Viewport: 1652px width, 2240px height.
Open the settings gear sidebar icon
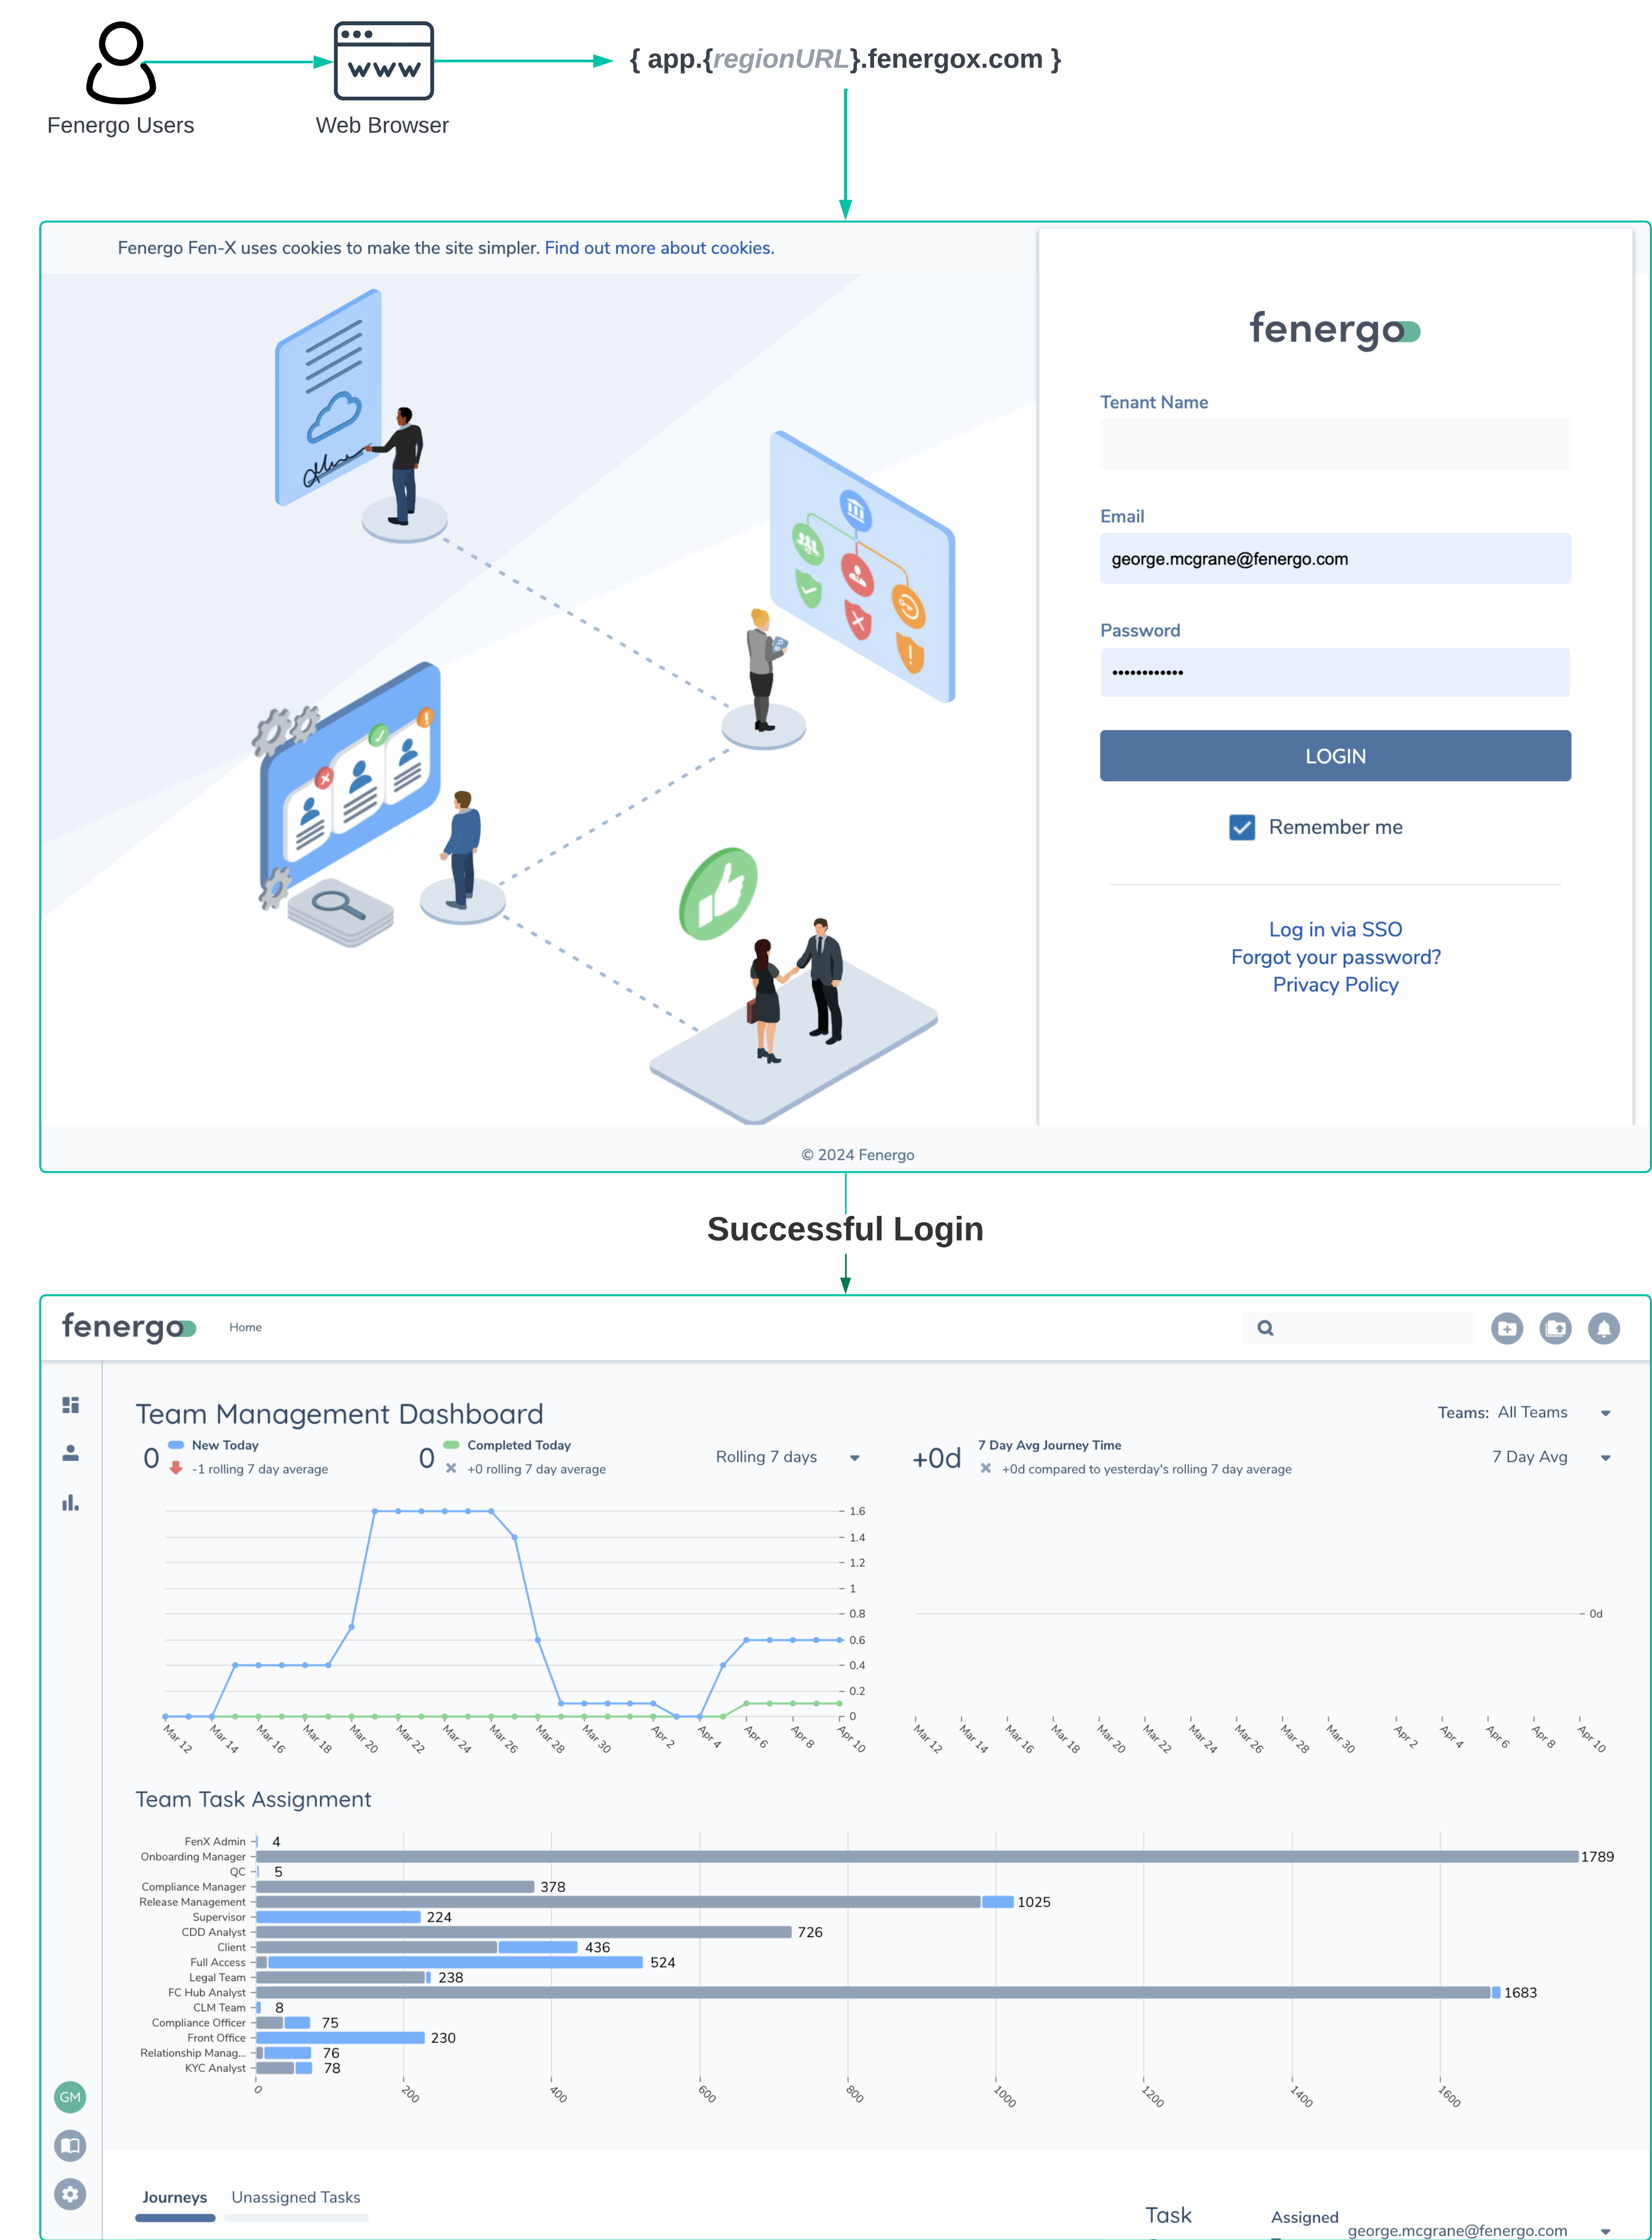(70, 2194)
